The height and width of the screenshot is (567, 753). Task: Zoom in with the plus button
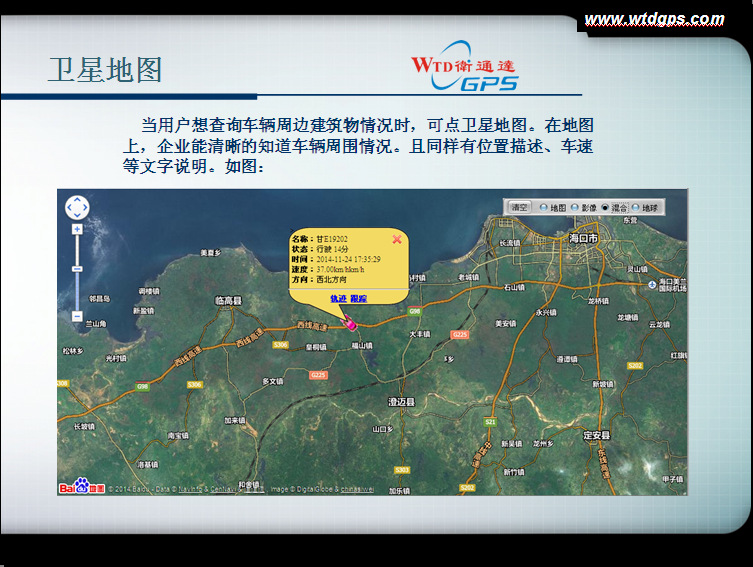(x=77, y=229)
